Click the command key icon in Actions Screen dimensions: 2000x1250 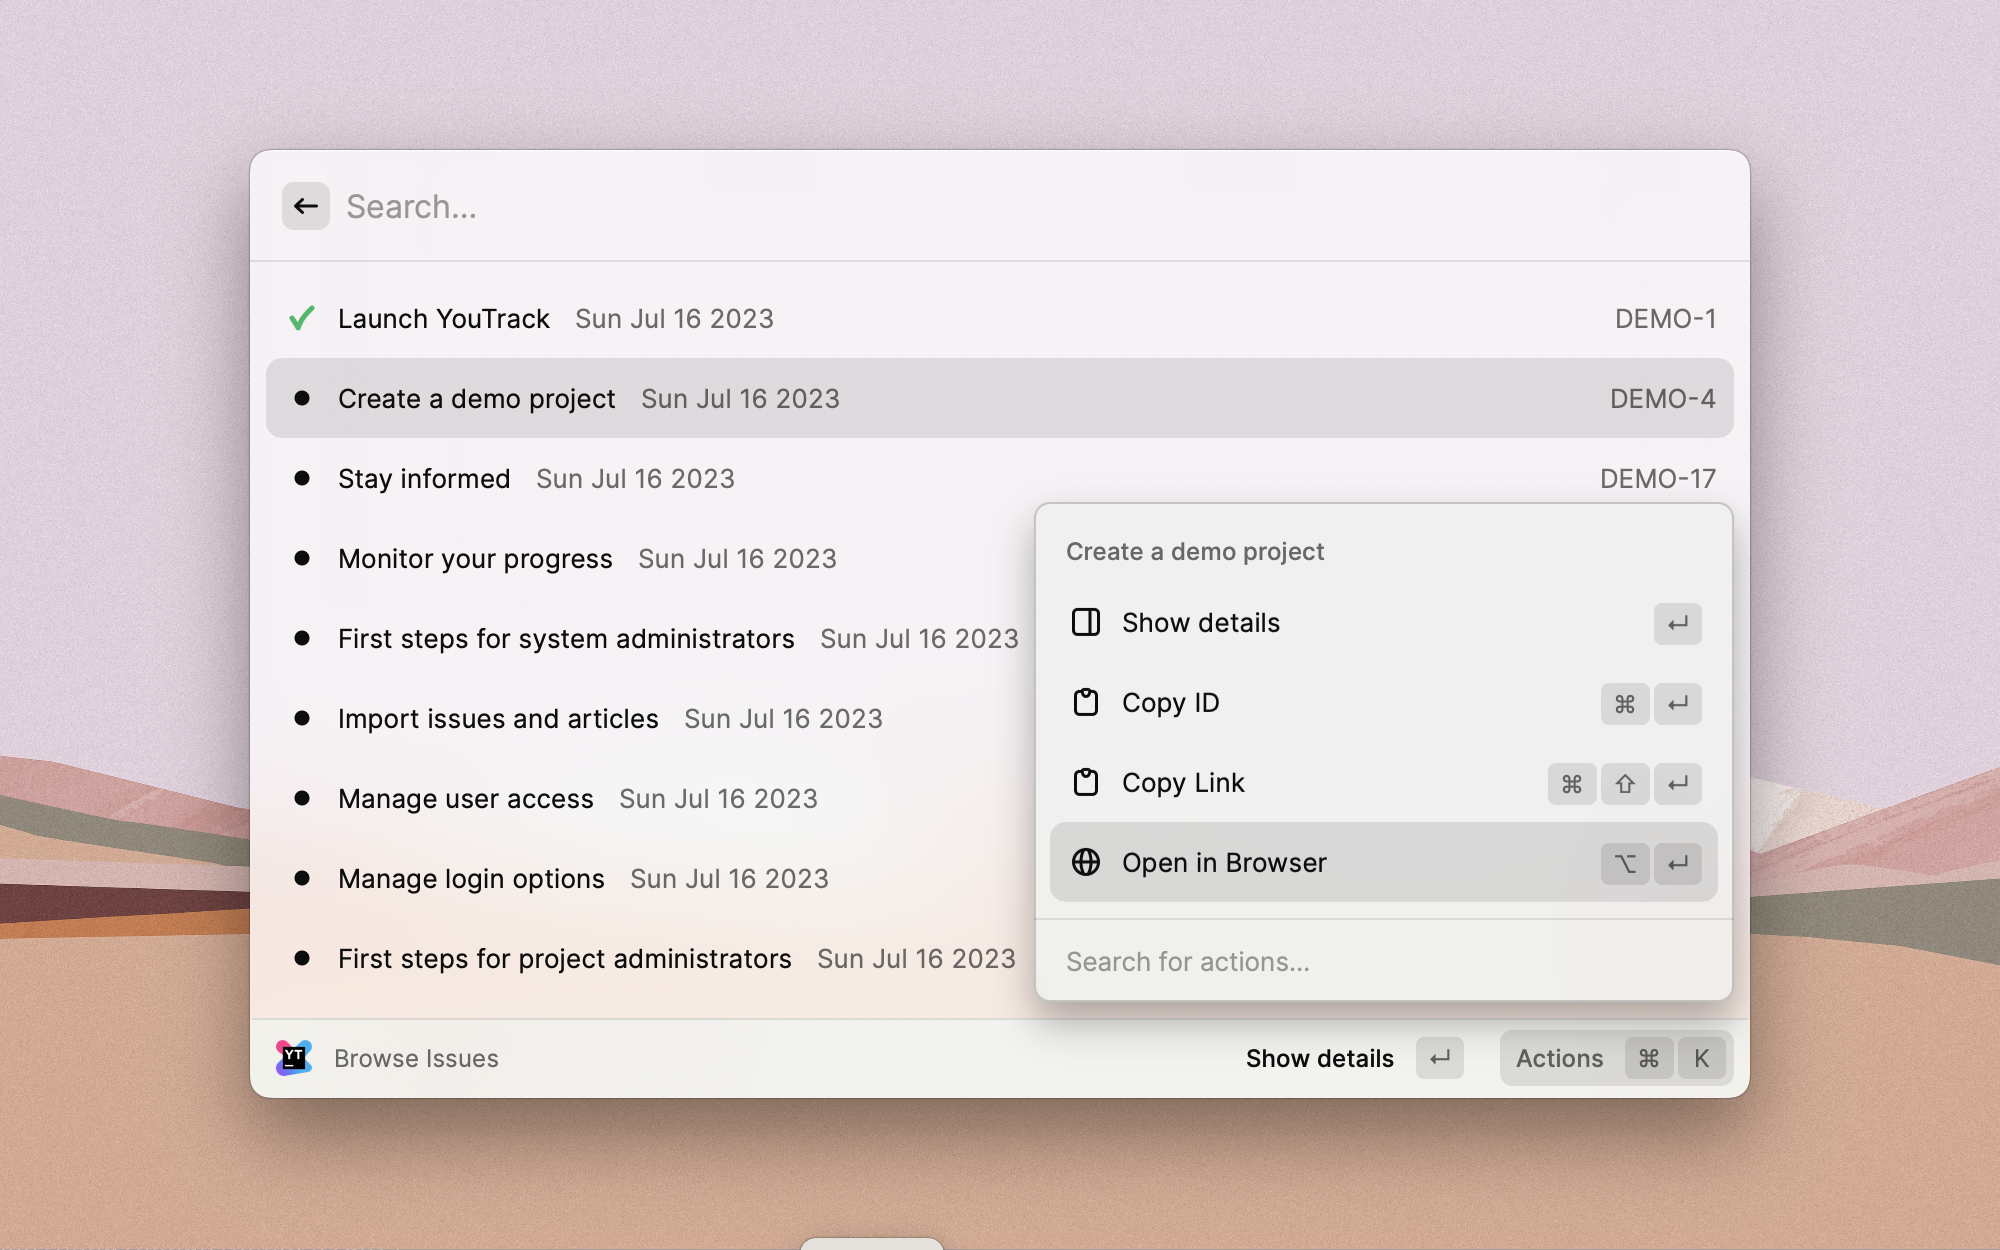(x=1649, y=1058)
